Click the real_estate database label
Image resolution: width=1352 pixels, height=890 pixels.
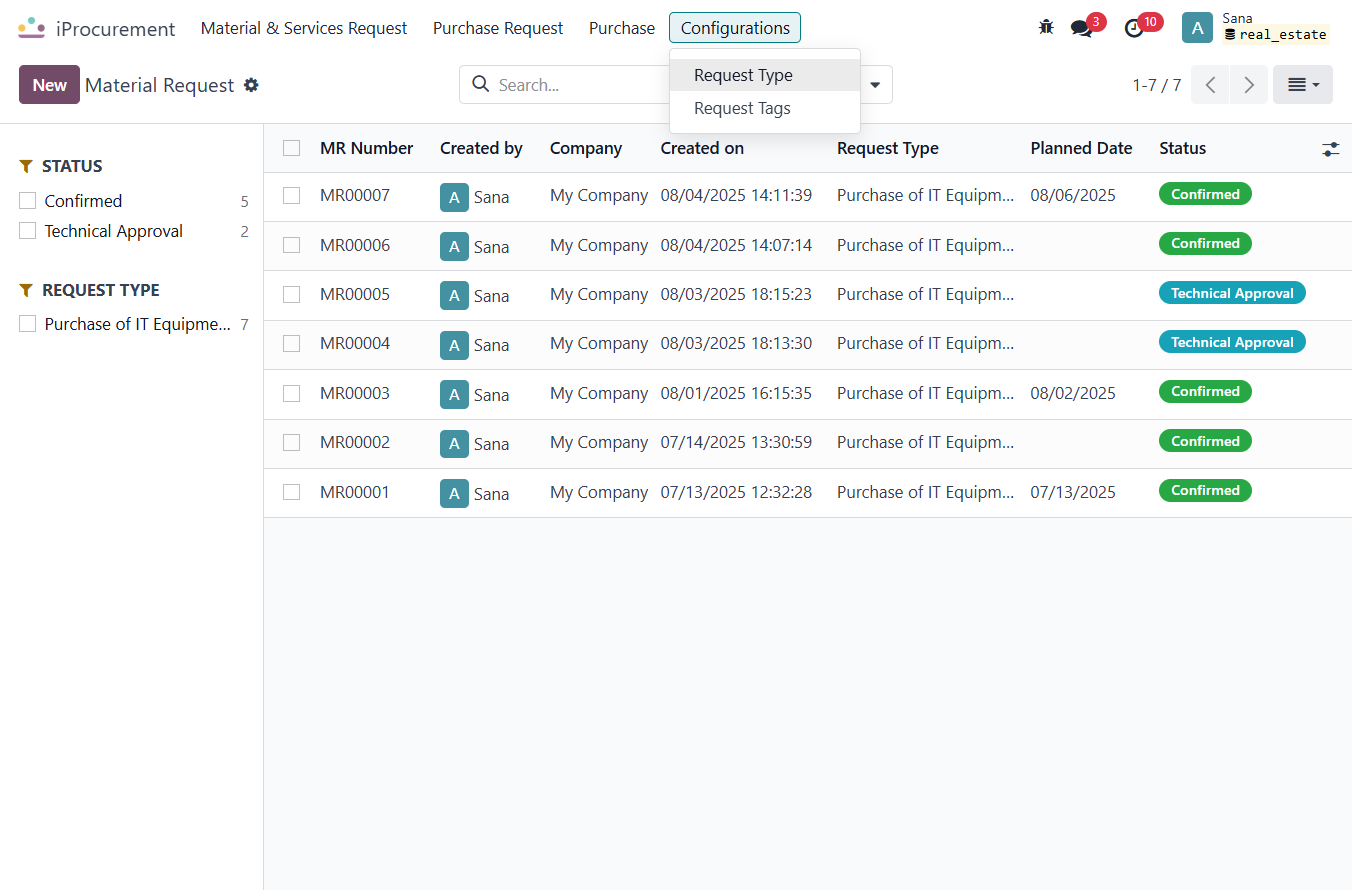(x=1277, y=35)
